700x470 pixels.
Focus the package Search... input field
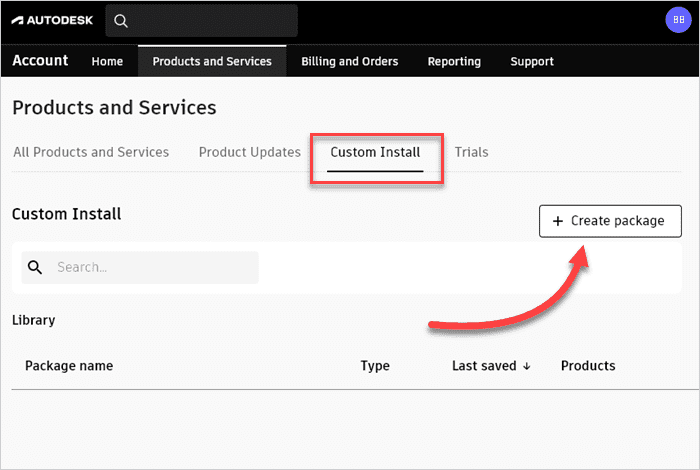click(140, 267)
